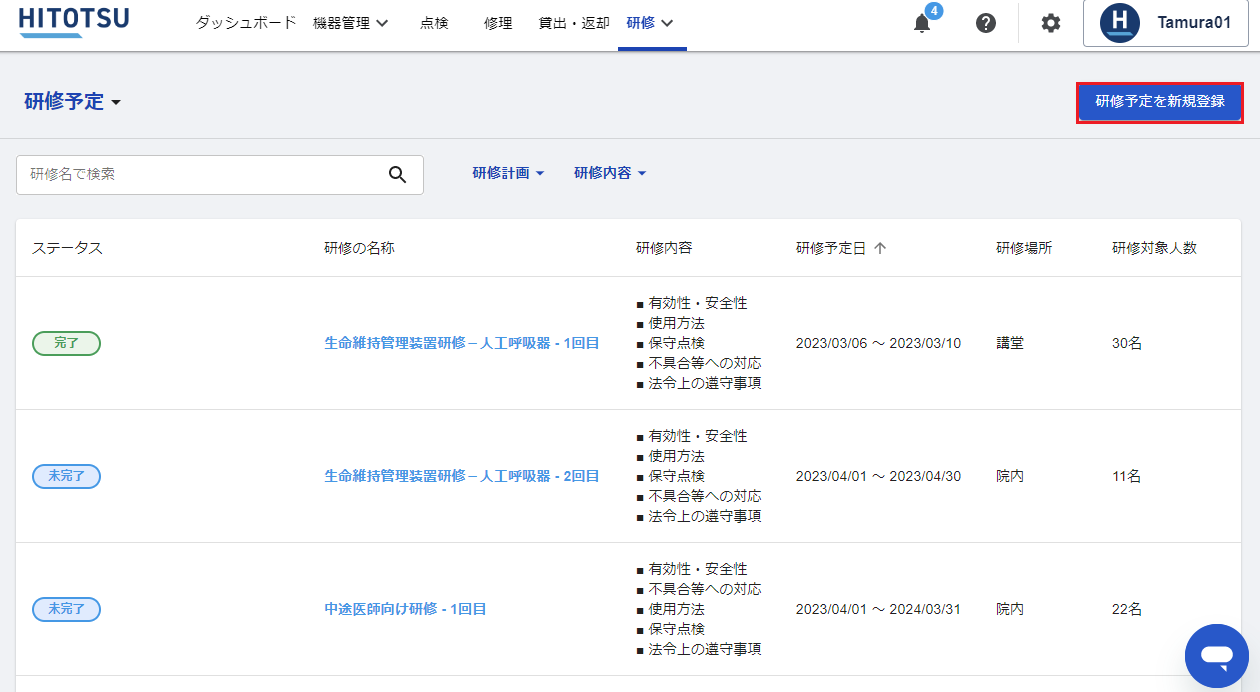Image resolution: width=1260 pixels, height=692 pixels.
Task: Open the 研修予定 page title dropdown
Action: pos(73,101)
